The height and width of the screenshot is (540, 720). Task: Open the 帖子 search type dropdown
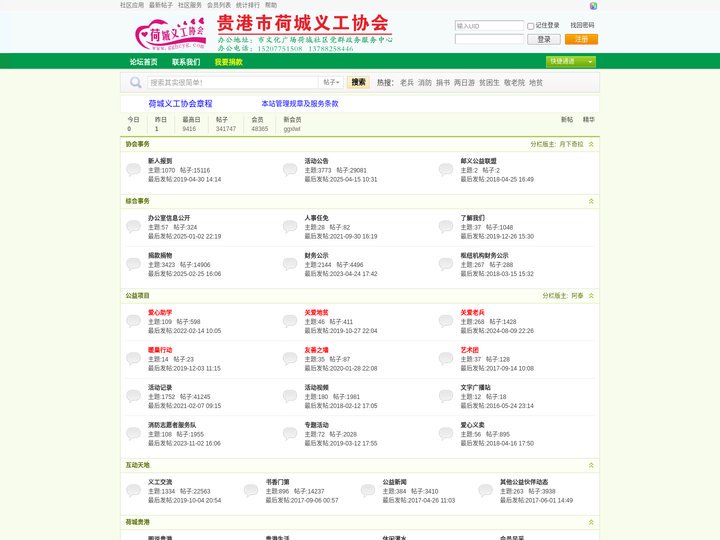331,82
